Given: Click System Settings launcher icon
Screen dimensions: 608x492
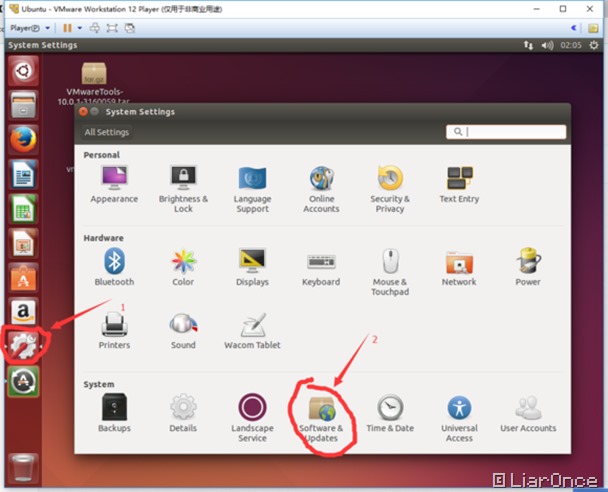Looking at the screenshot, I should pyautogui.click(x=24, y=345).
